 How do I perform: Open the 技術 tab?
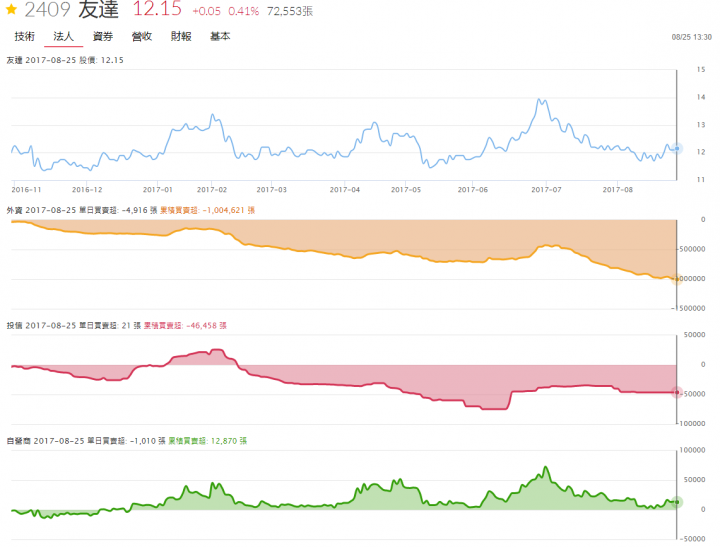(24, 36)
